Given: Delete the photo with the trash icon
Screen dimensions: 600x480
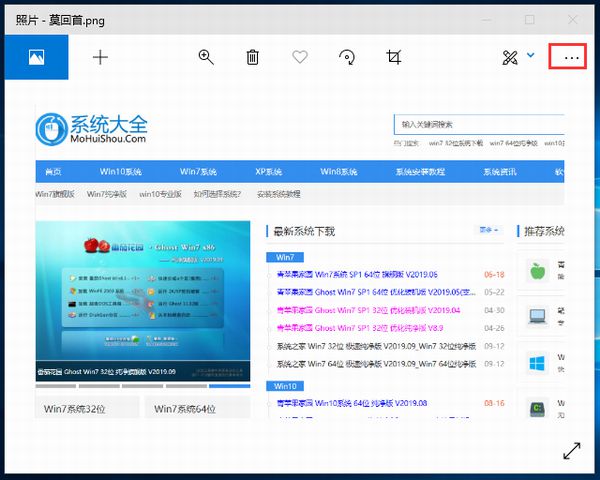Looking at the screenshot, I should (x=253, y=58).
